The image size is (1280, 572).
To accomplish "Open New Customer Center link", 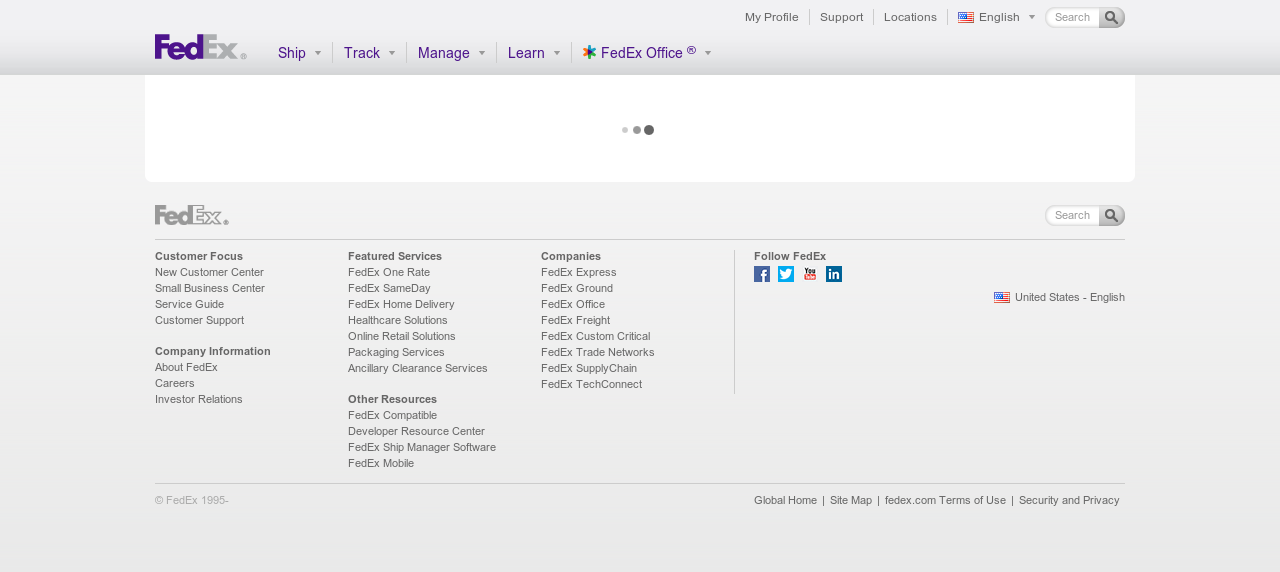I will pos(210,272).
